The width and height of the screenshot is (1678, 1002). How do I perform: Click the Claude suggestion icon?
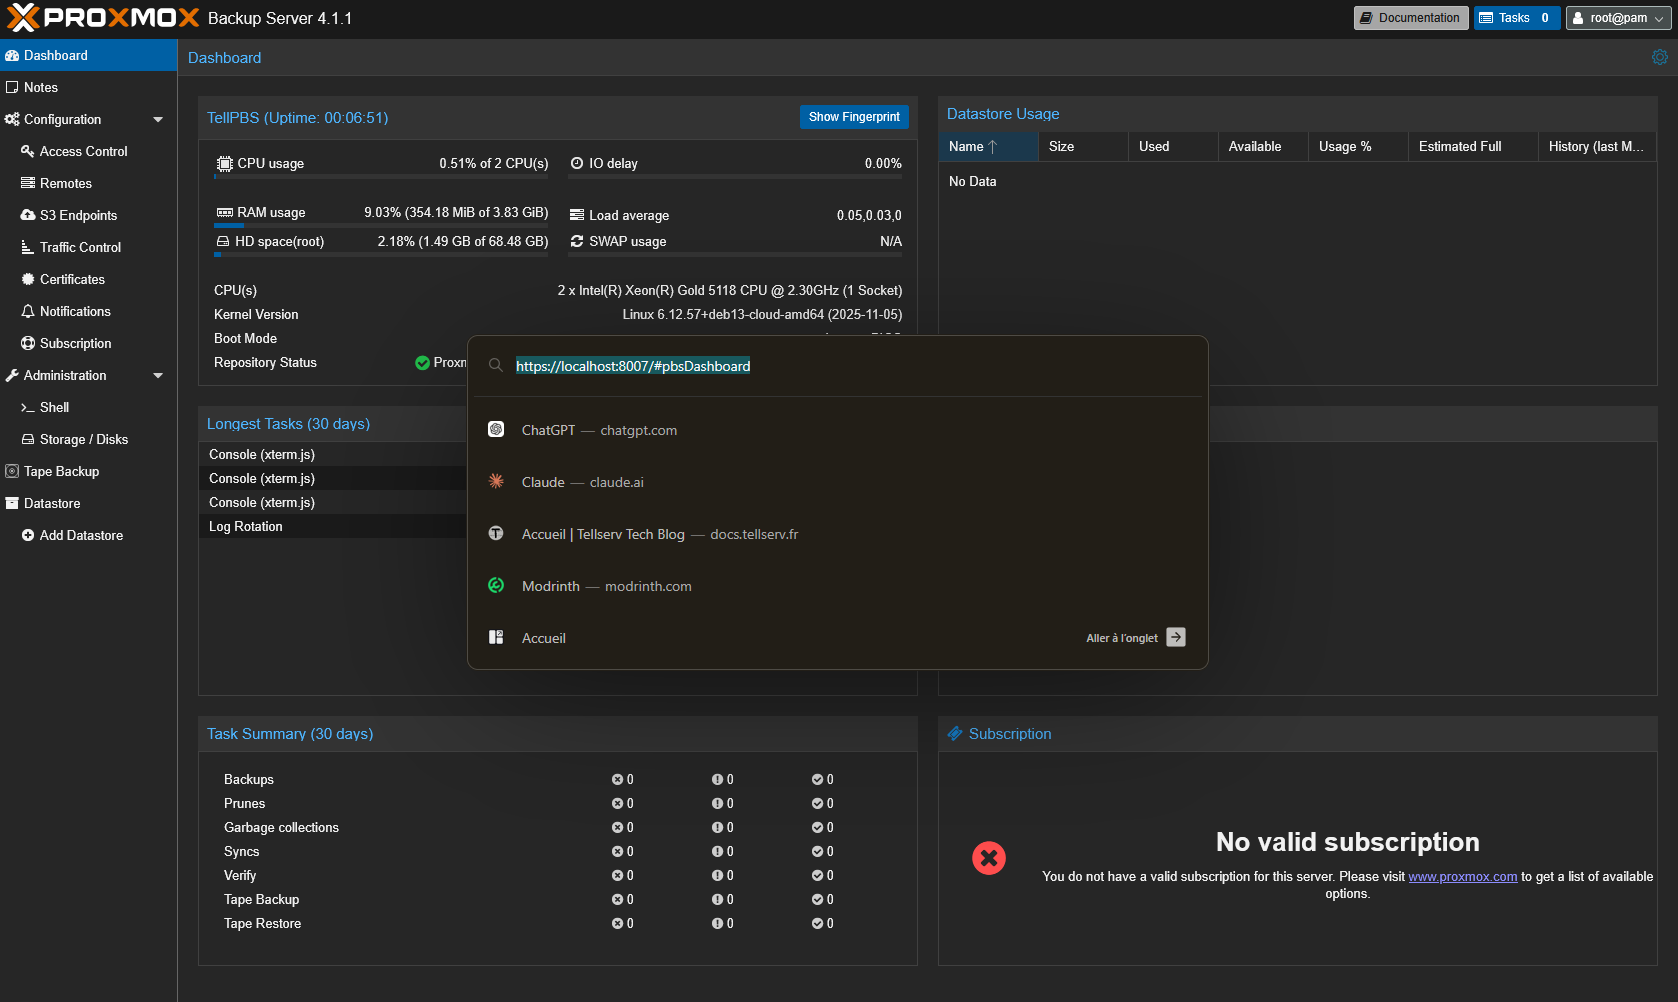(496, 482)
